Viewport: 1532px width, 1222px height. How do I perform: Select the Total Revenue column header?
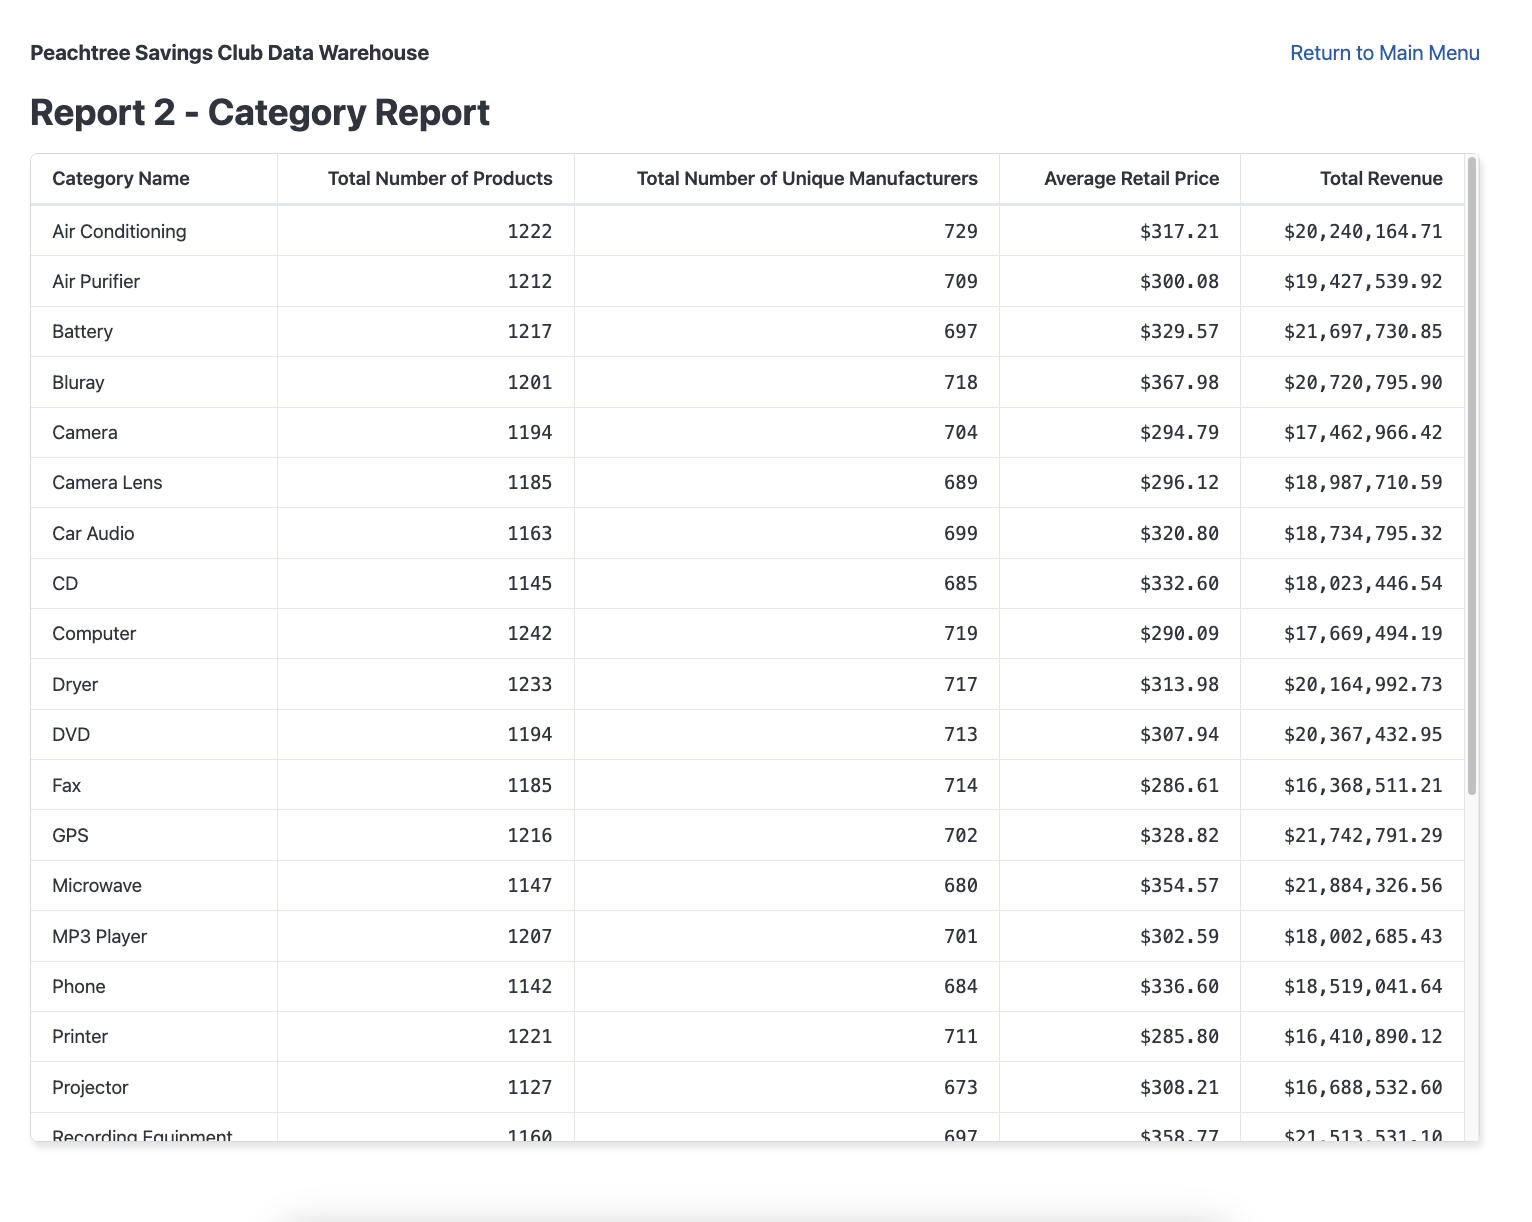pos(1381,178)
